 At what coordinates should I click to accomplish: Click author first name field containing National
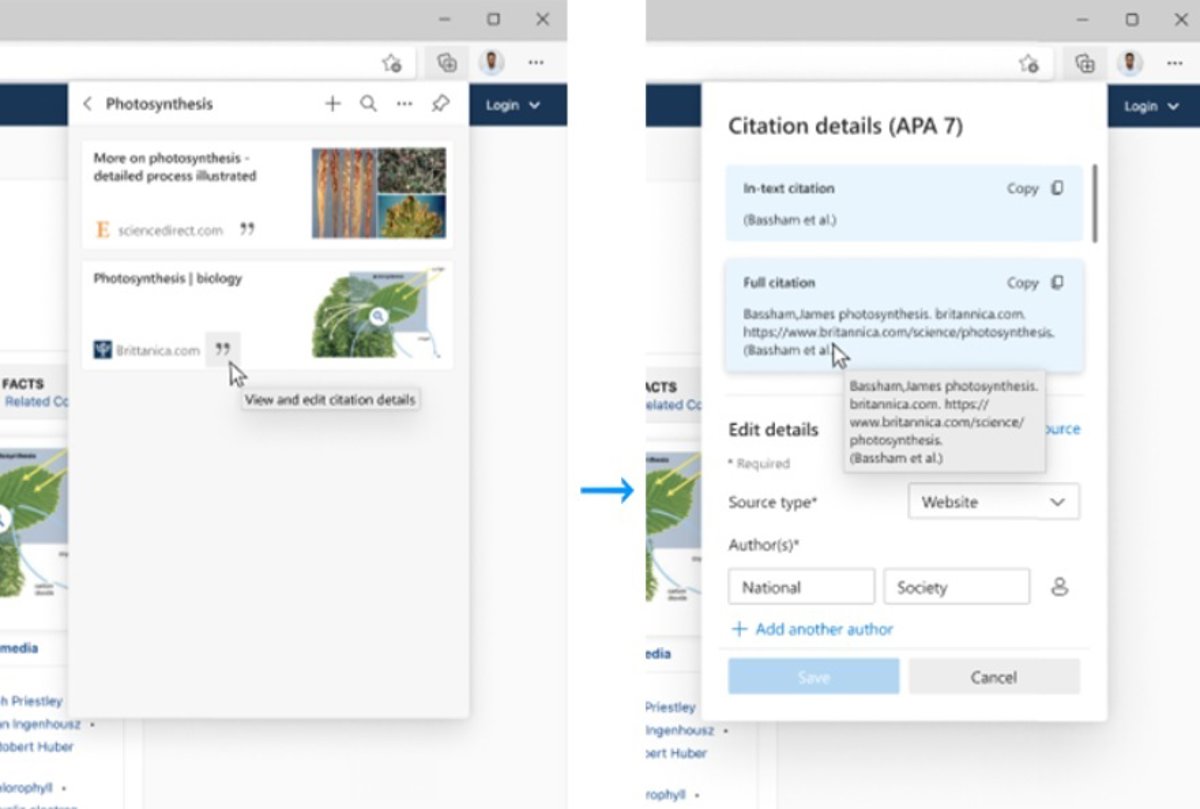tap(801, 587)
